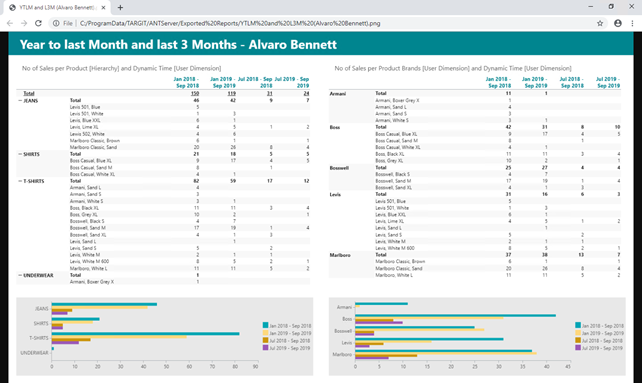Go forward using the browser forward arrow

click(x=24, y=23)
